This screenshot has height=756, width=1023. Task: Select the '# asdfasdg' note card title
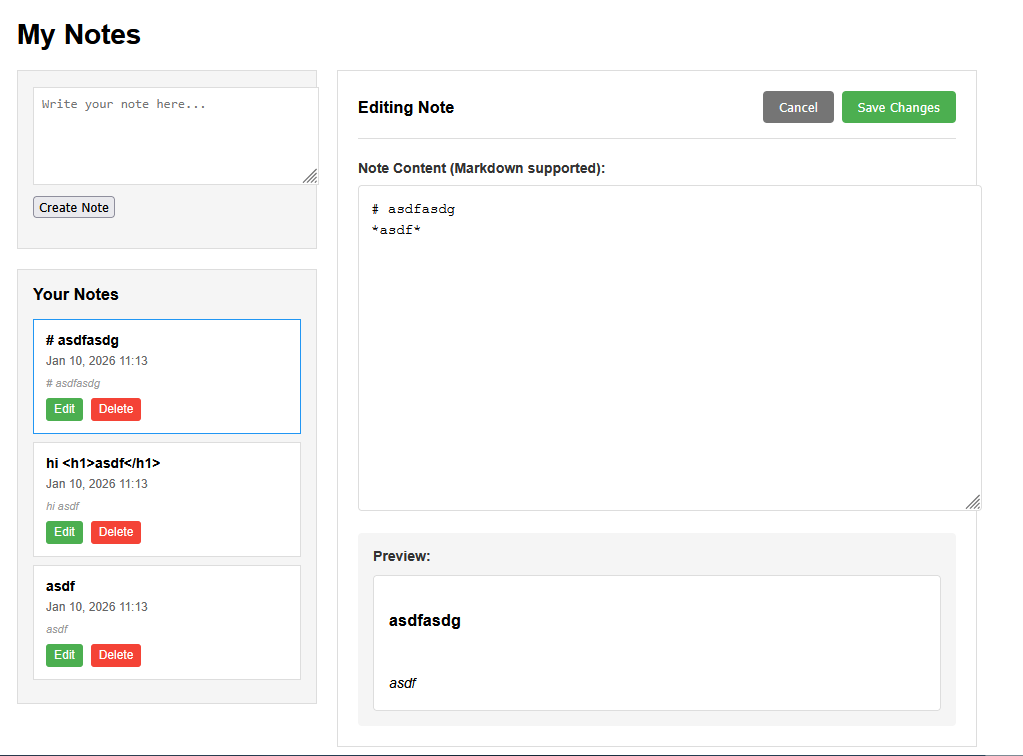coord(82,340)
